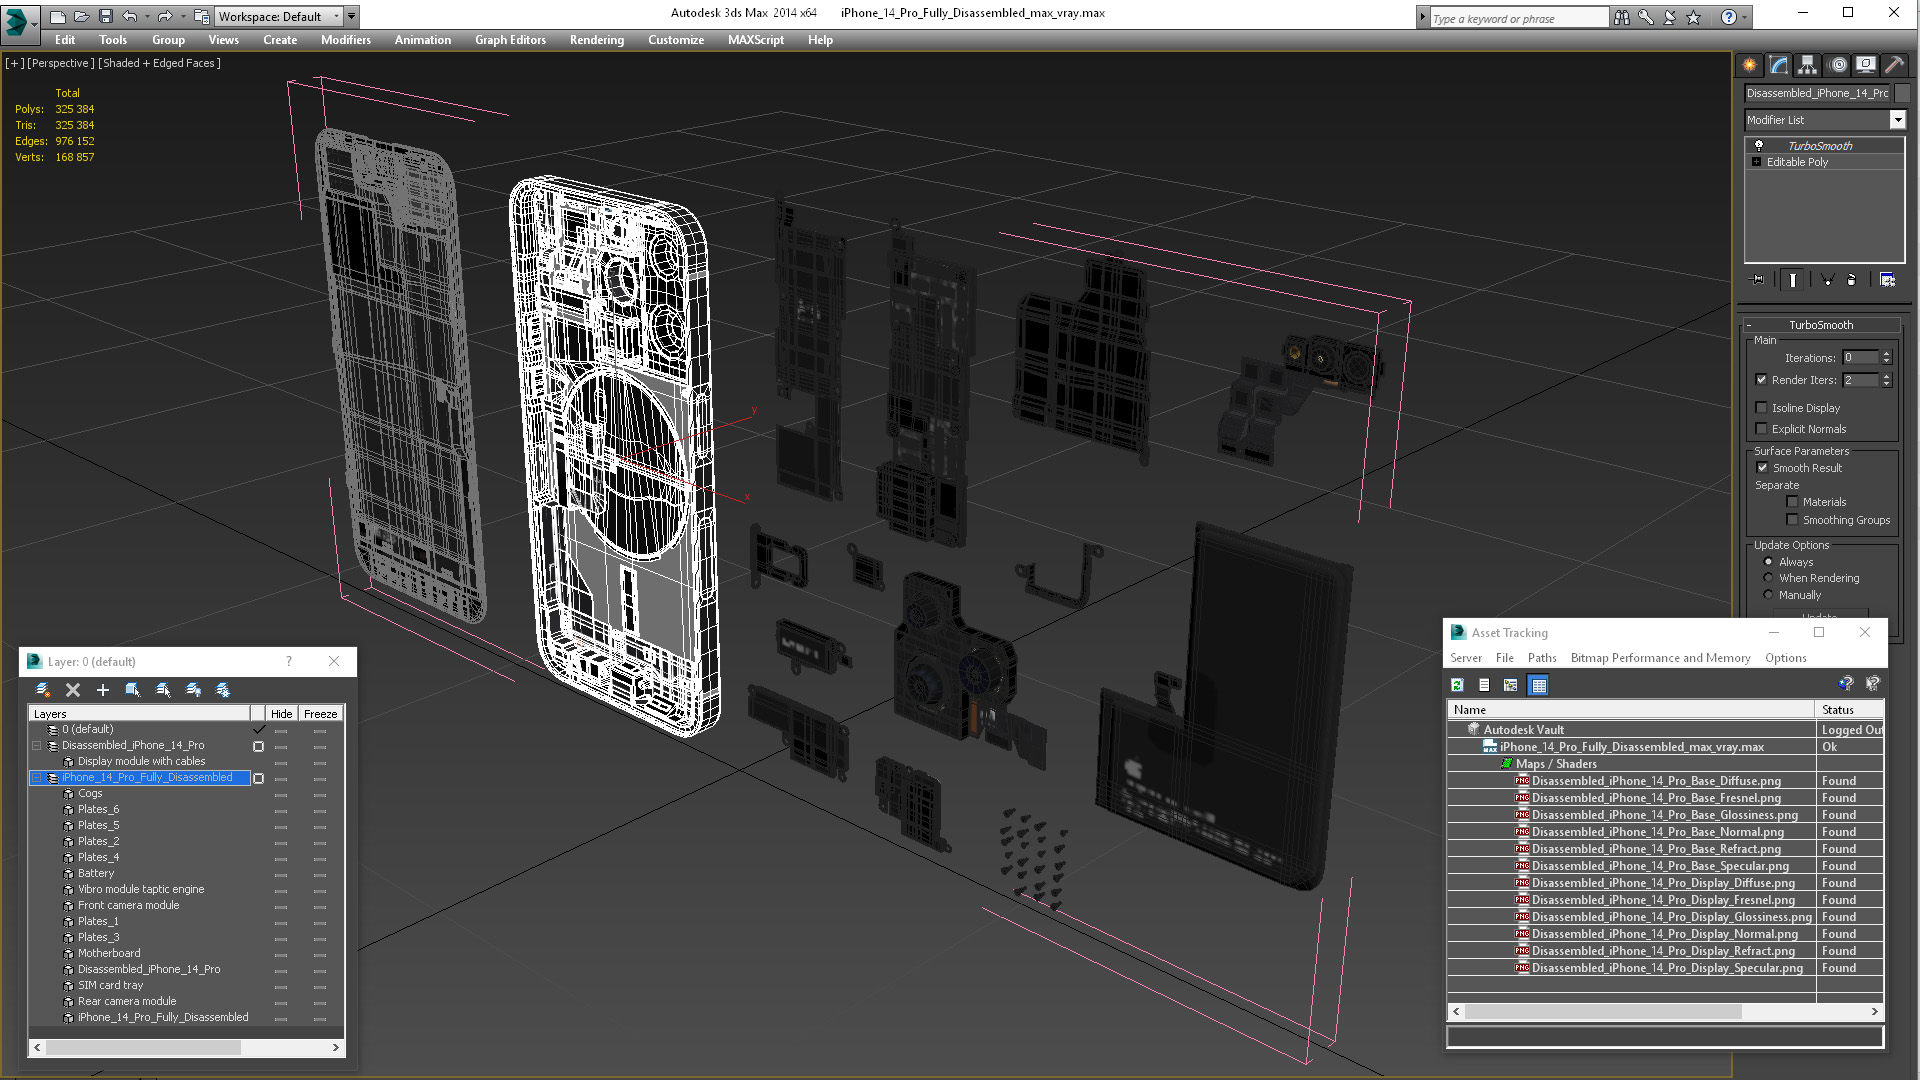Uncheck the Smooth Result checkbox

coord(1762,468)
